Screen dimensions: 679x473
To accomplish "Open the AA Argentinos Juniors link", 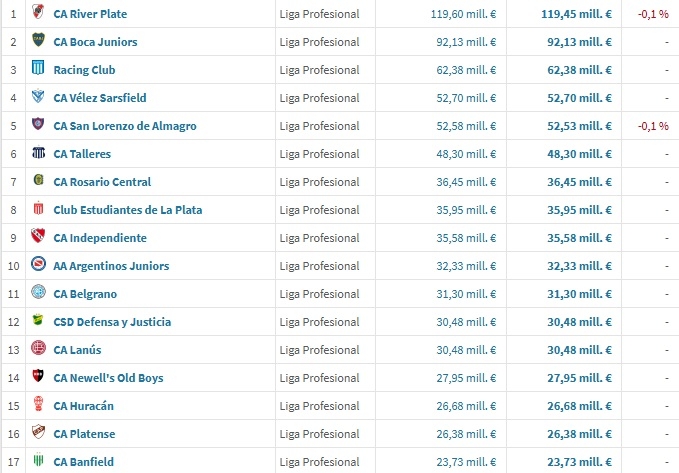I will point(111,266).
